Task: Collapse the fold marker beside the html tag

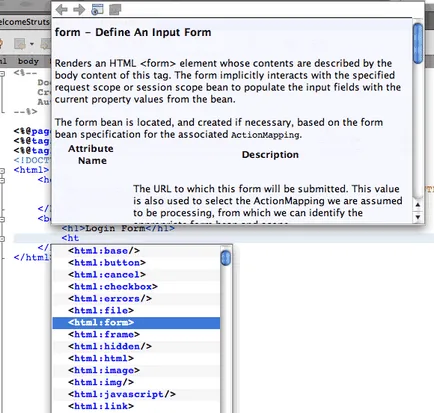Action: (x=2, y=171)
